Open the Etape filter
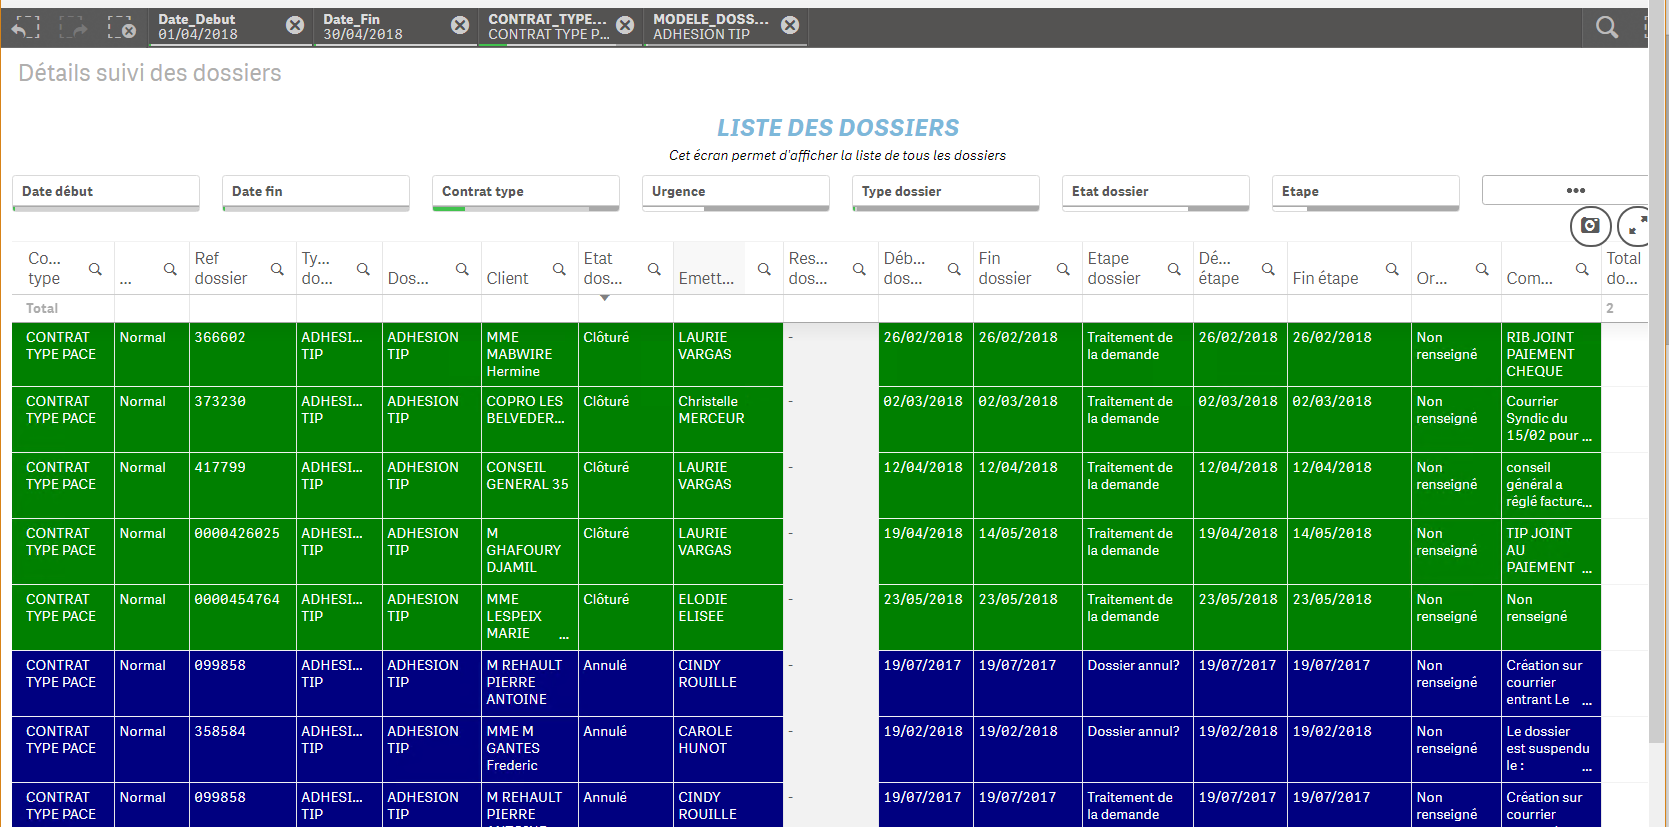 [x=1366, y=192]
